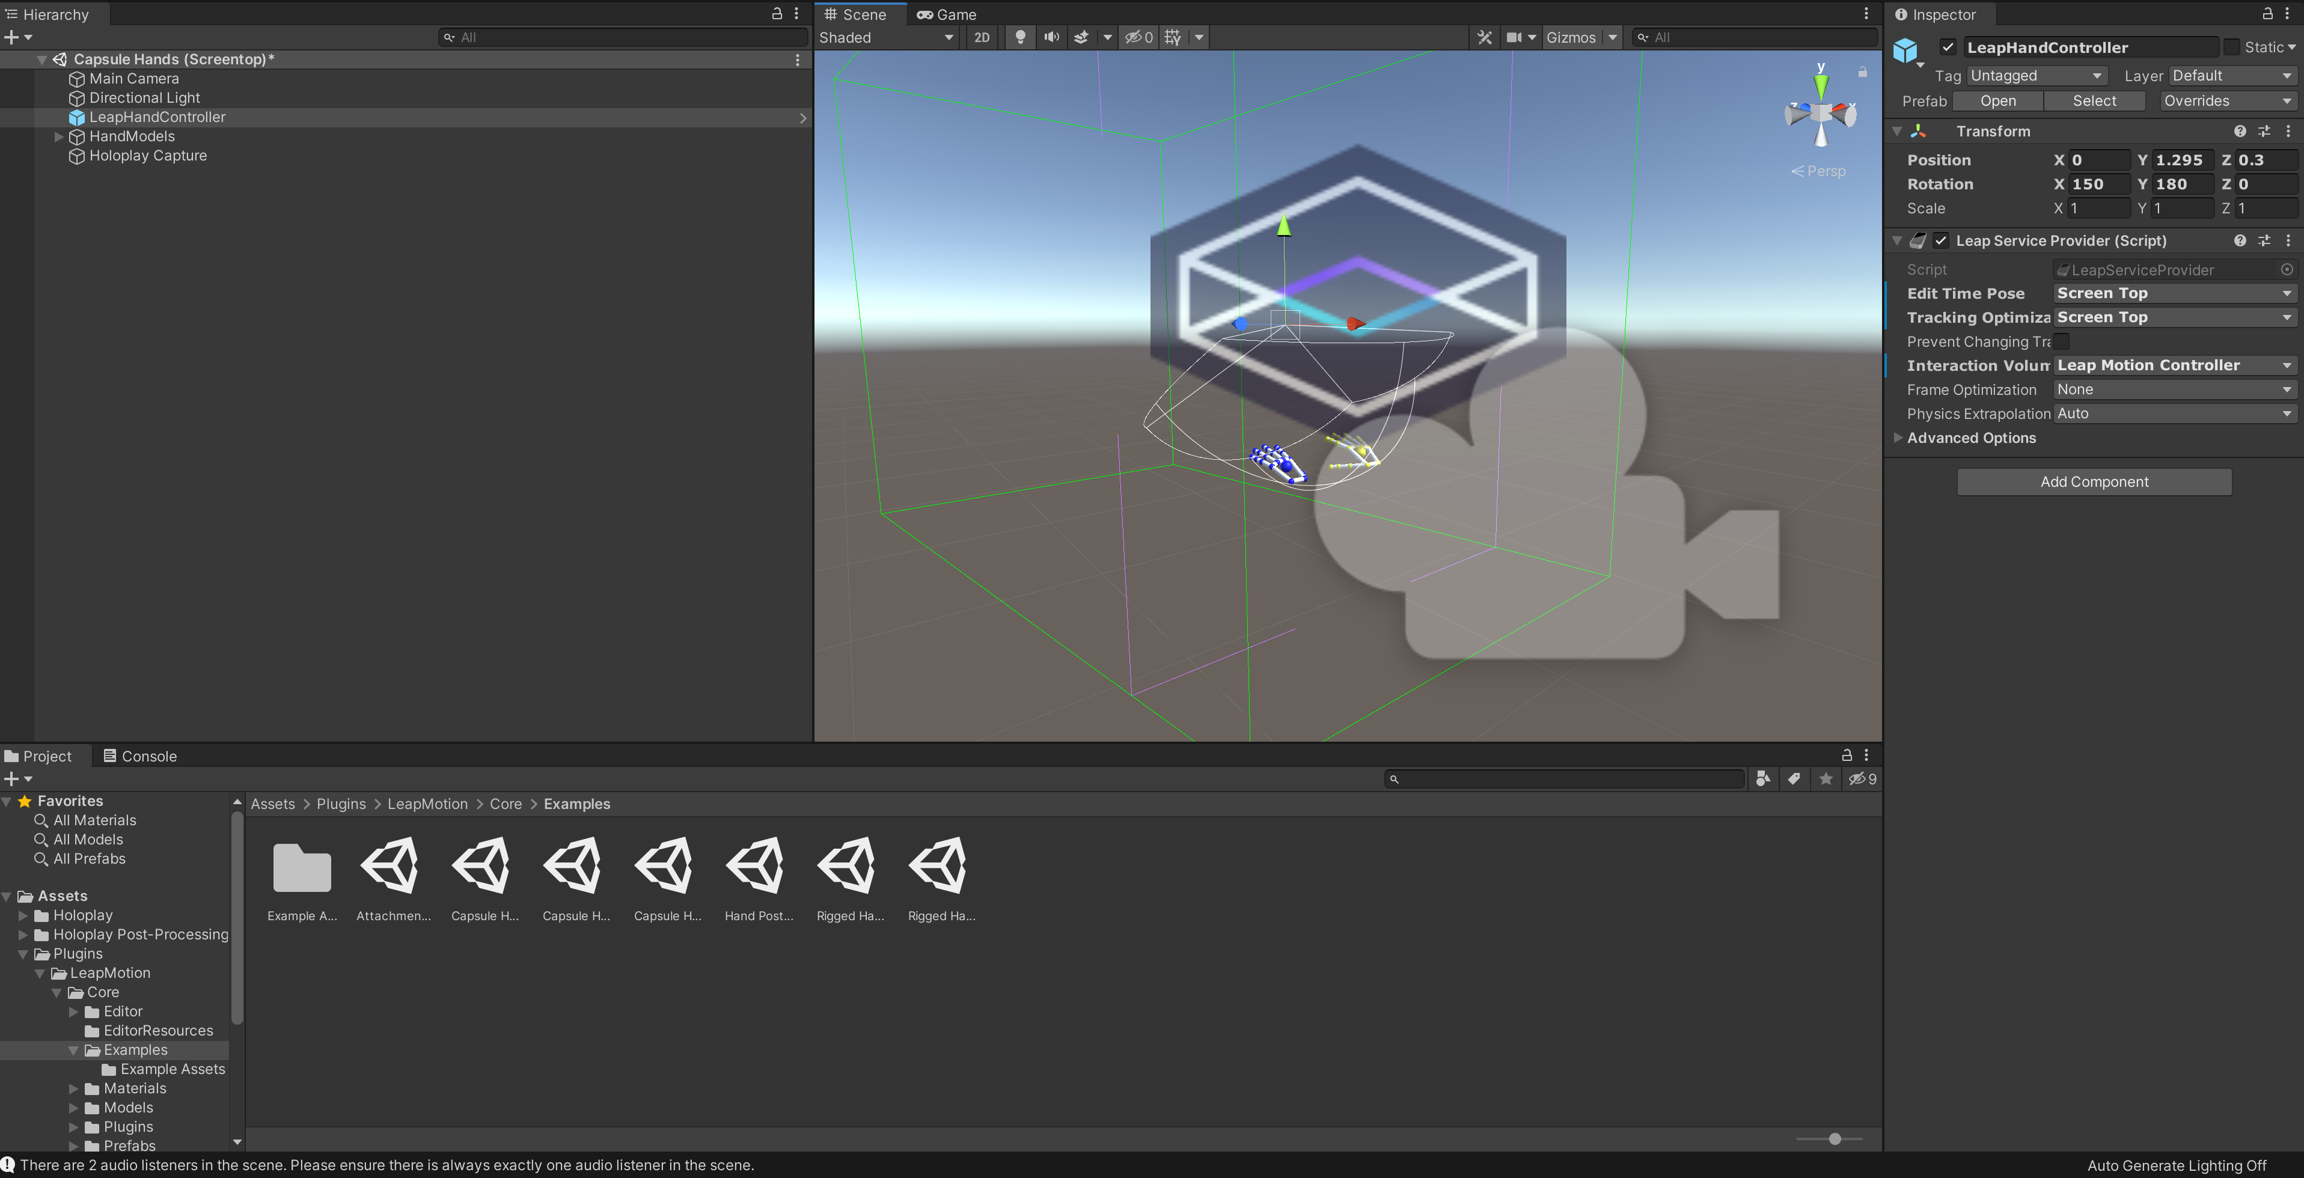
Task: Check Prevent Changing Tracking Mode box
Action: tap(2062, 342)
